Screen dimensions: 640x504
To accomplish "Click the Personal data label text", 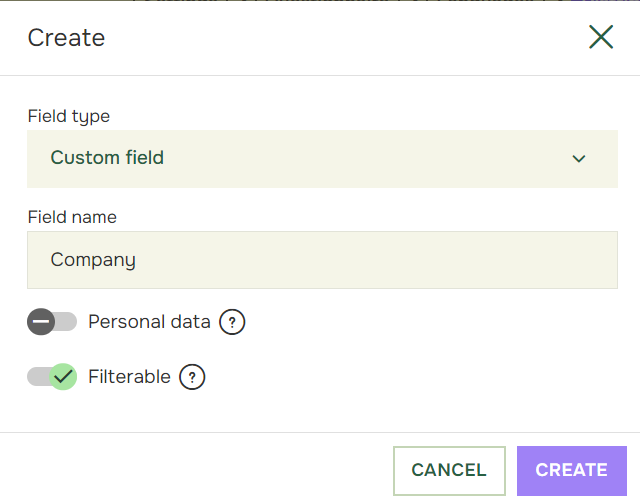I will click(x=149, y=322).
